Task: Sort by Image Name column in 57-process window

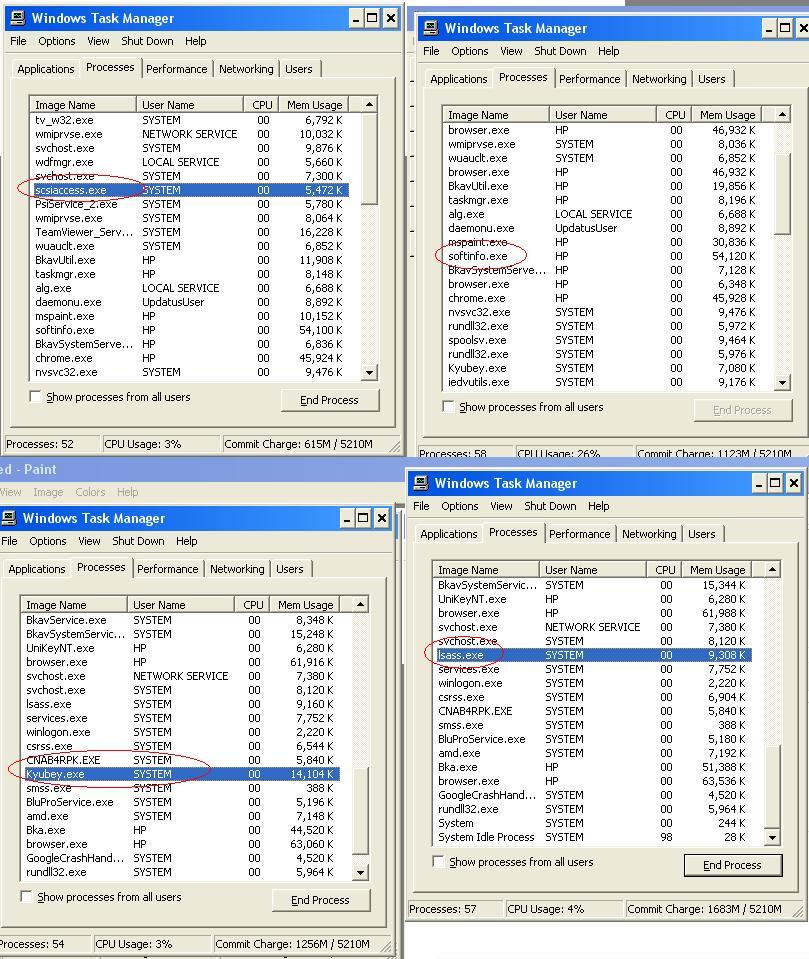Action: click(x=486, y=569)
